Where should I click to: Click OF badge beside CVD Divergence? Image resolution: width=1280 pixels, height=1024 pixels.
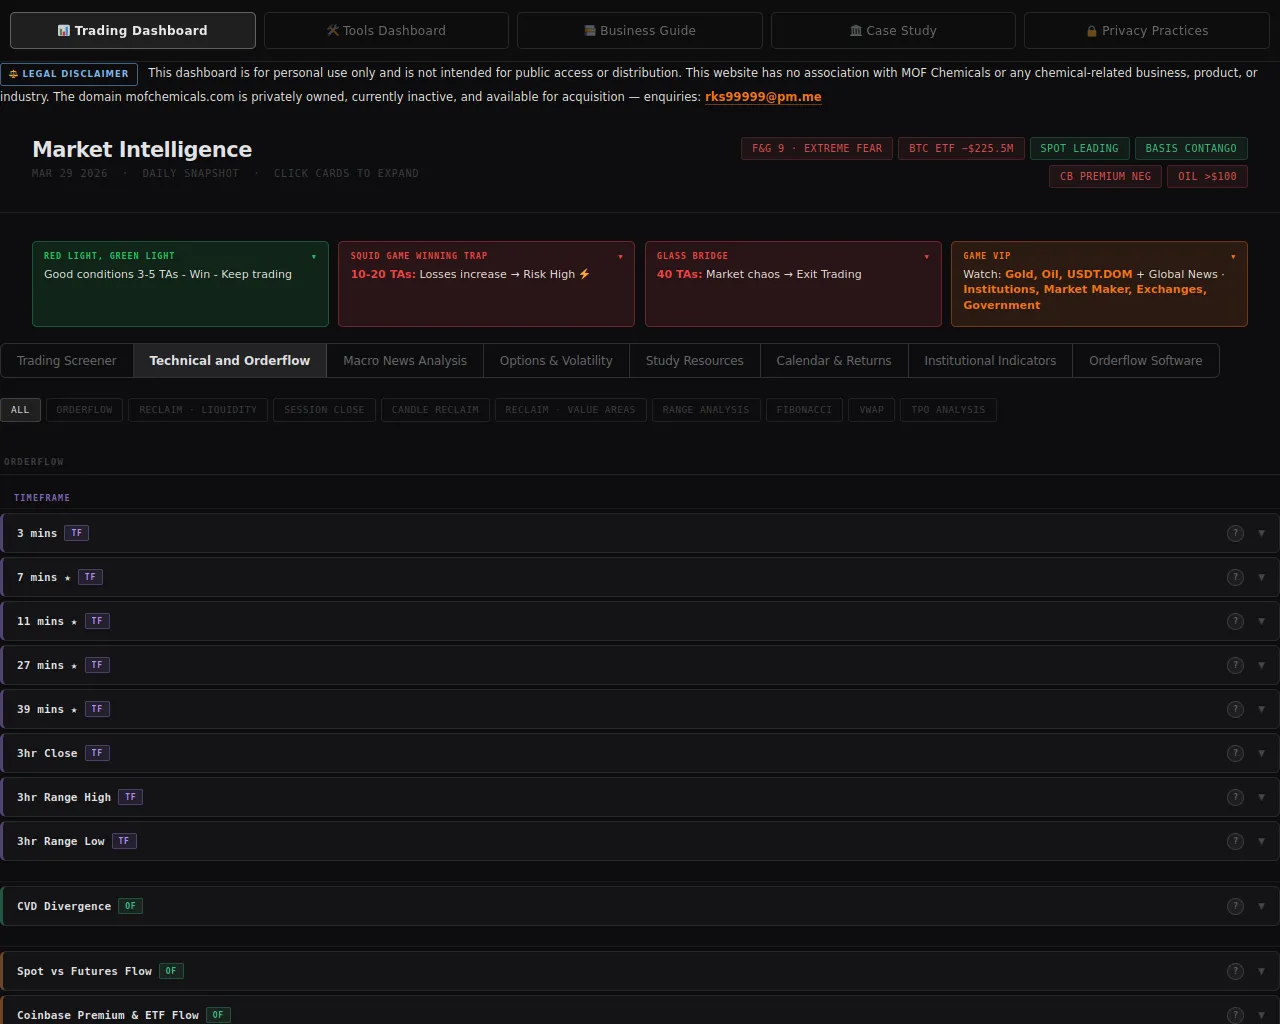pos(130,906)
